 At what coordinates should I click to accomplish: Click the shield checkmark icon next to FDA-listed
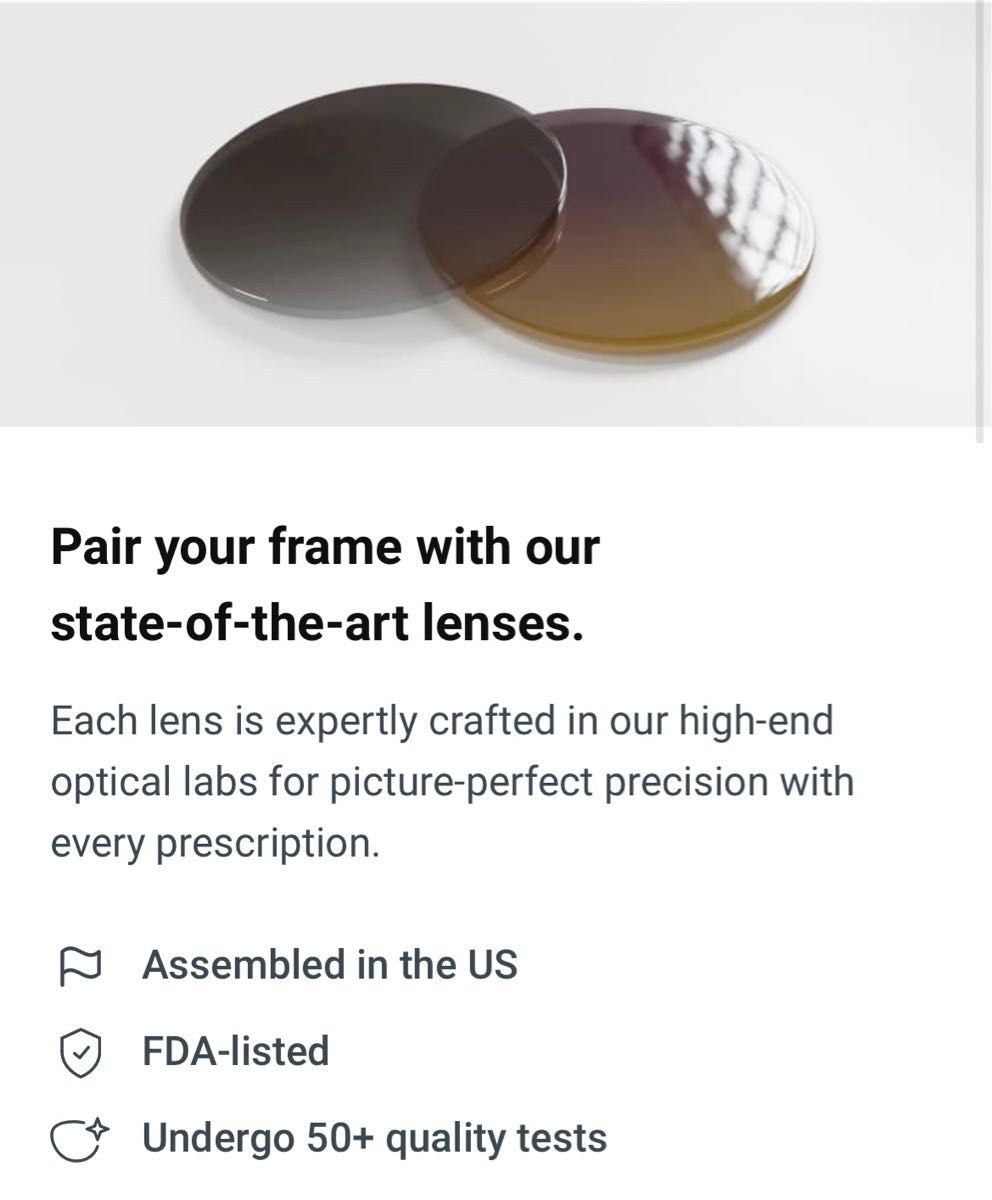point(81,1053)
